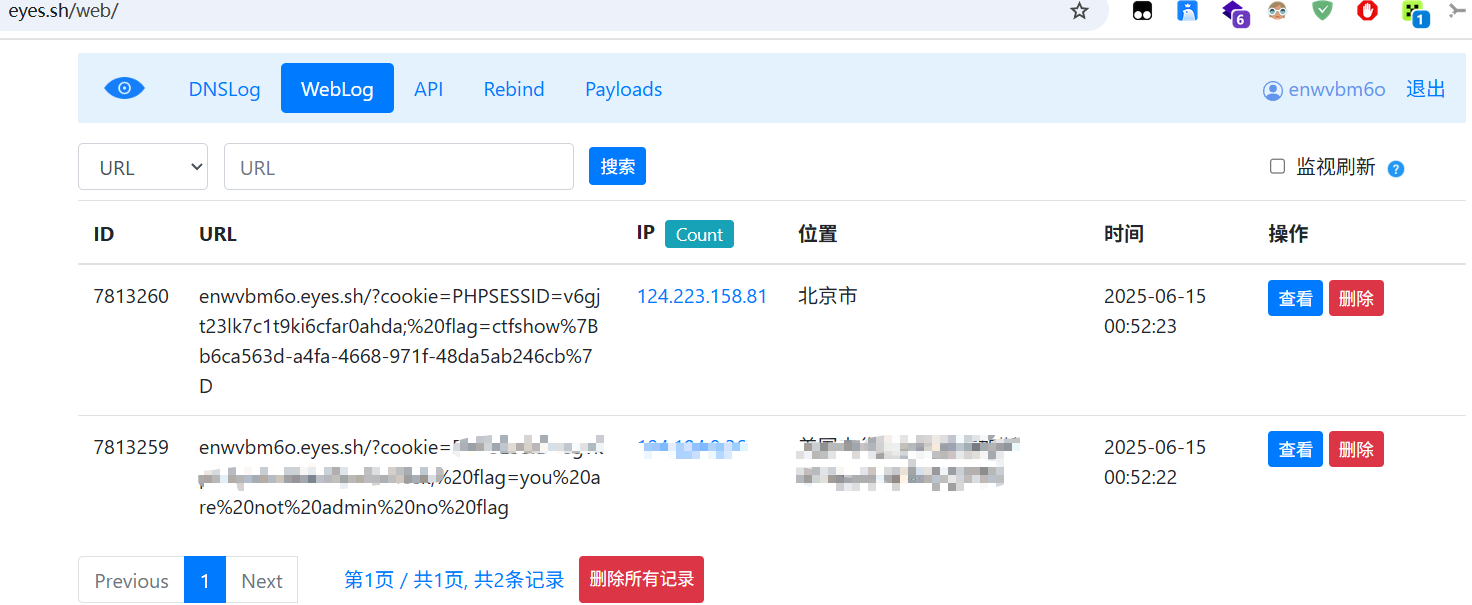This screenshot has height=605, width=1472.
Task: Click the blue bird extension icon
Action: point(1187,11)
